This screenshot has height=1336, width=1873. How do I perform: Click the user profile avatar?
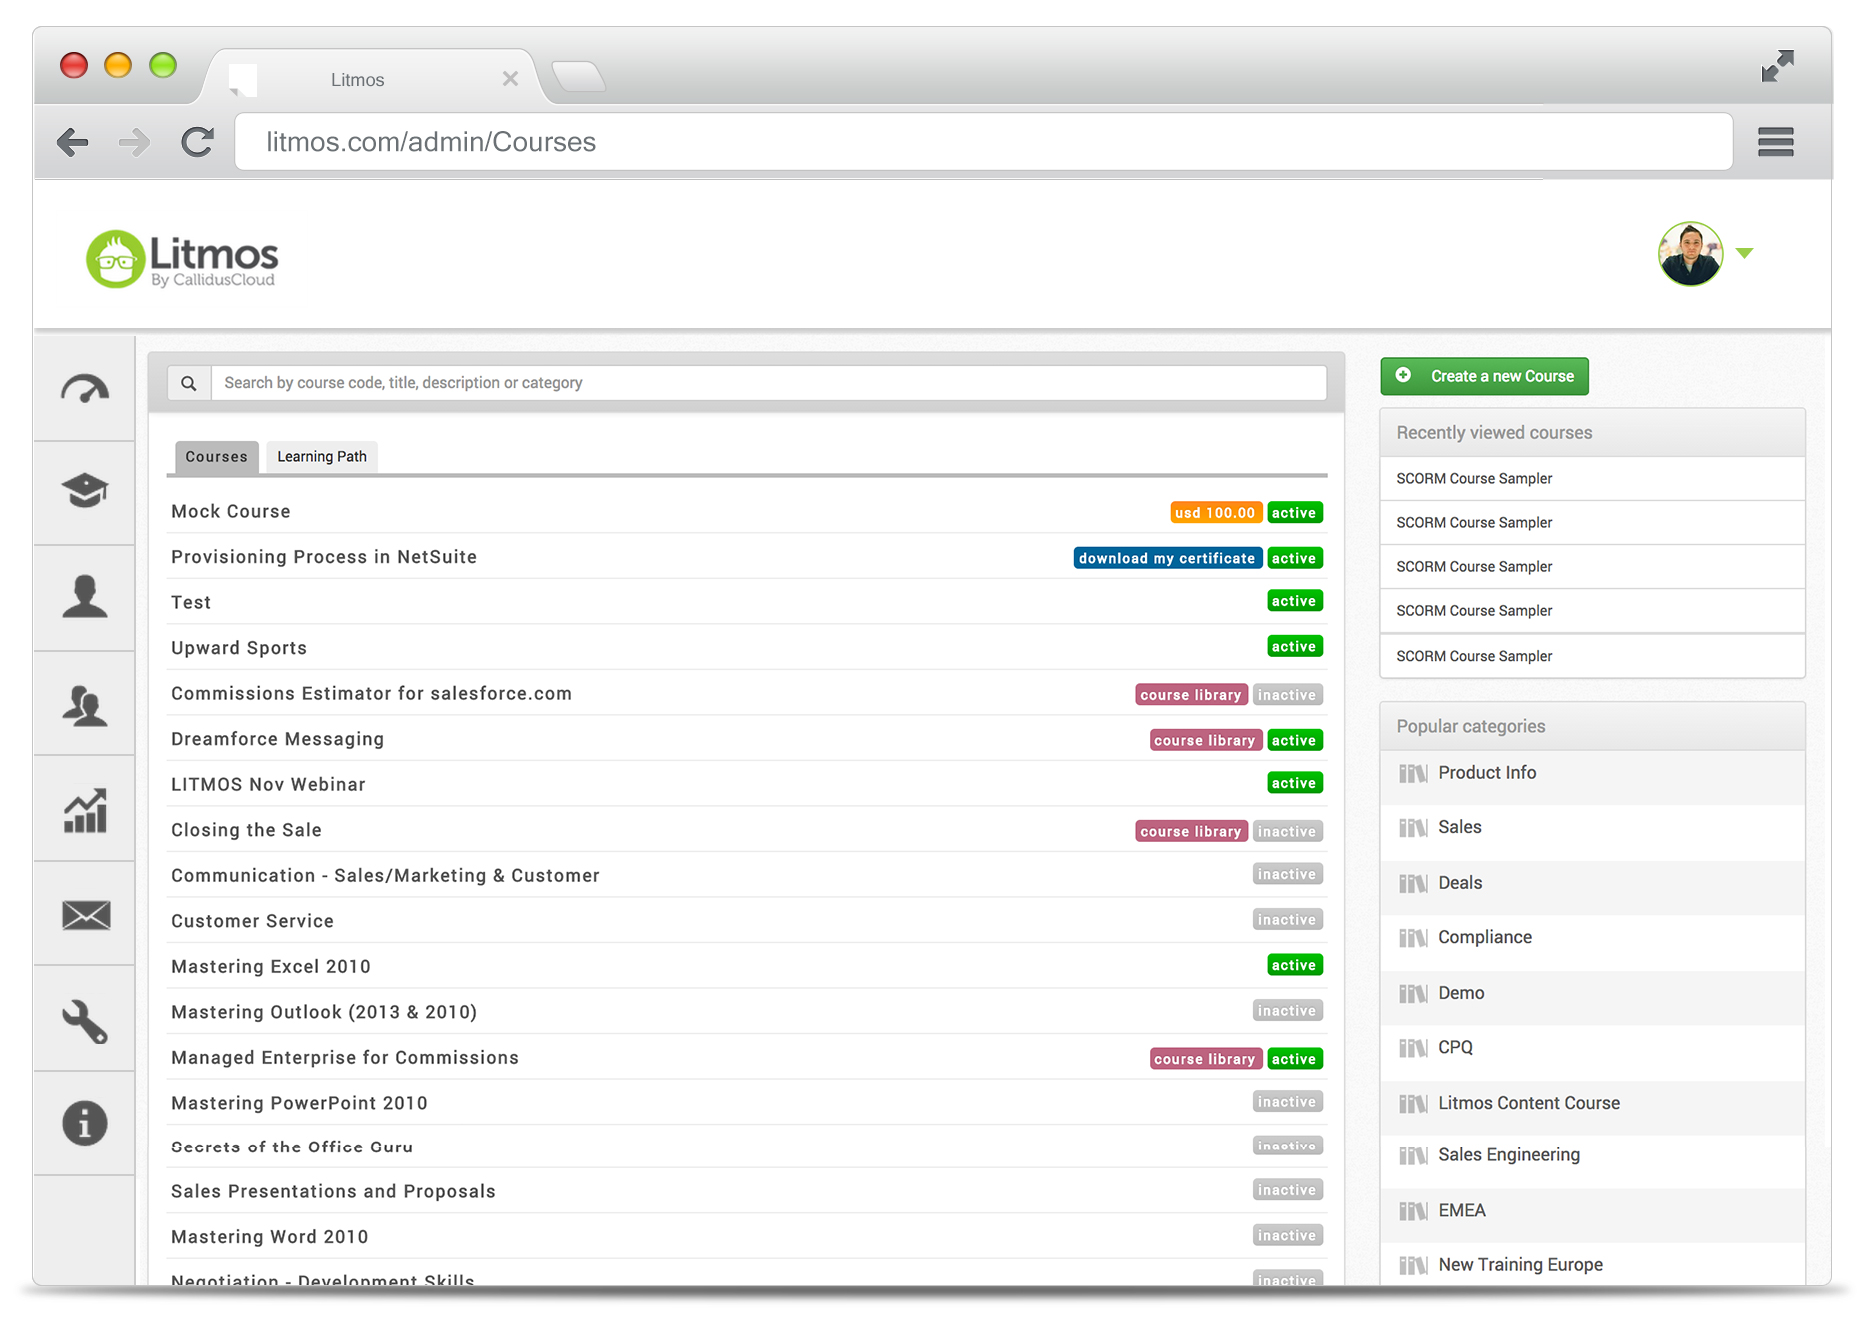click(1690, 254)
